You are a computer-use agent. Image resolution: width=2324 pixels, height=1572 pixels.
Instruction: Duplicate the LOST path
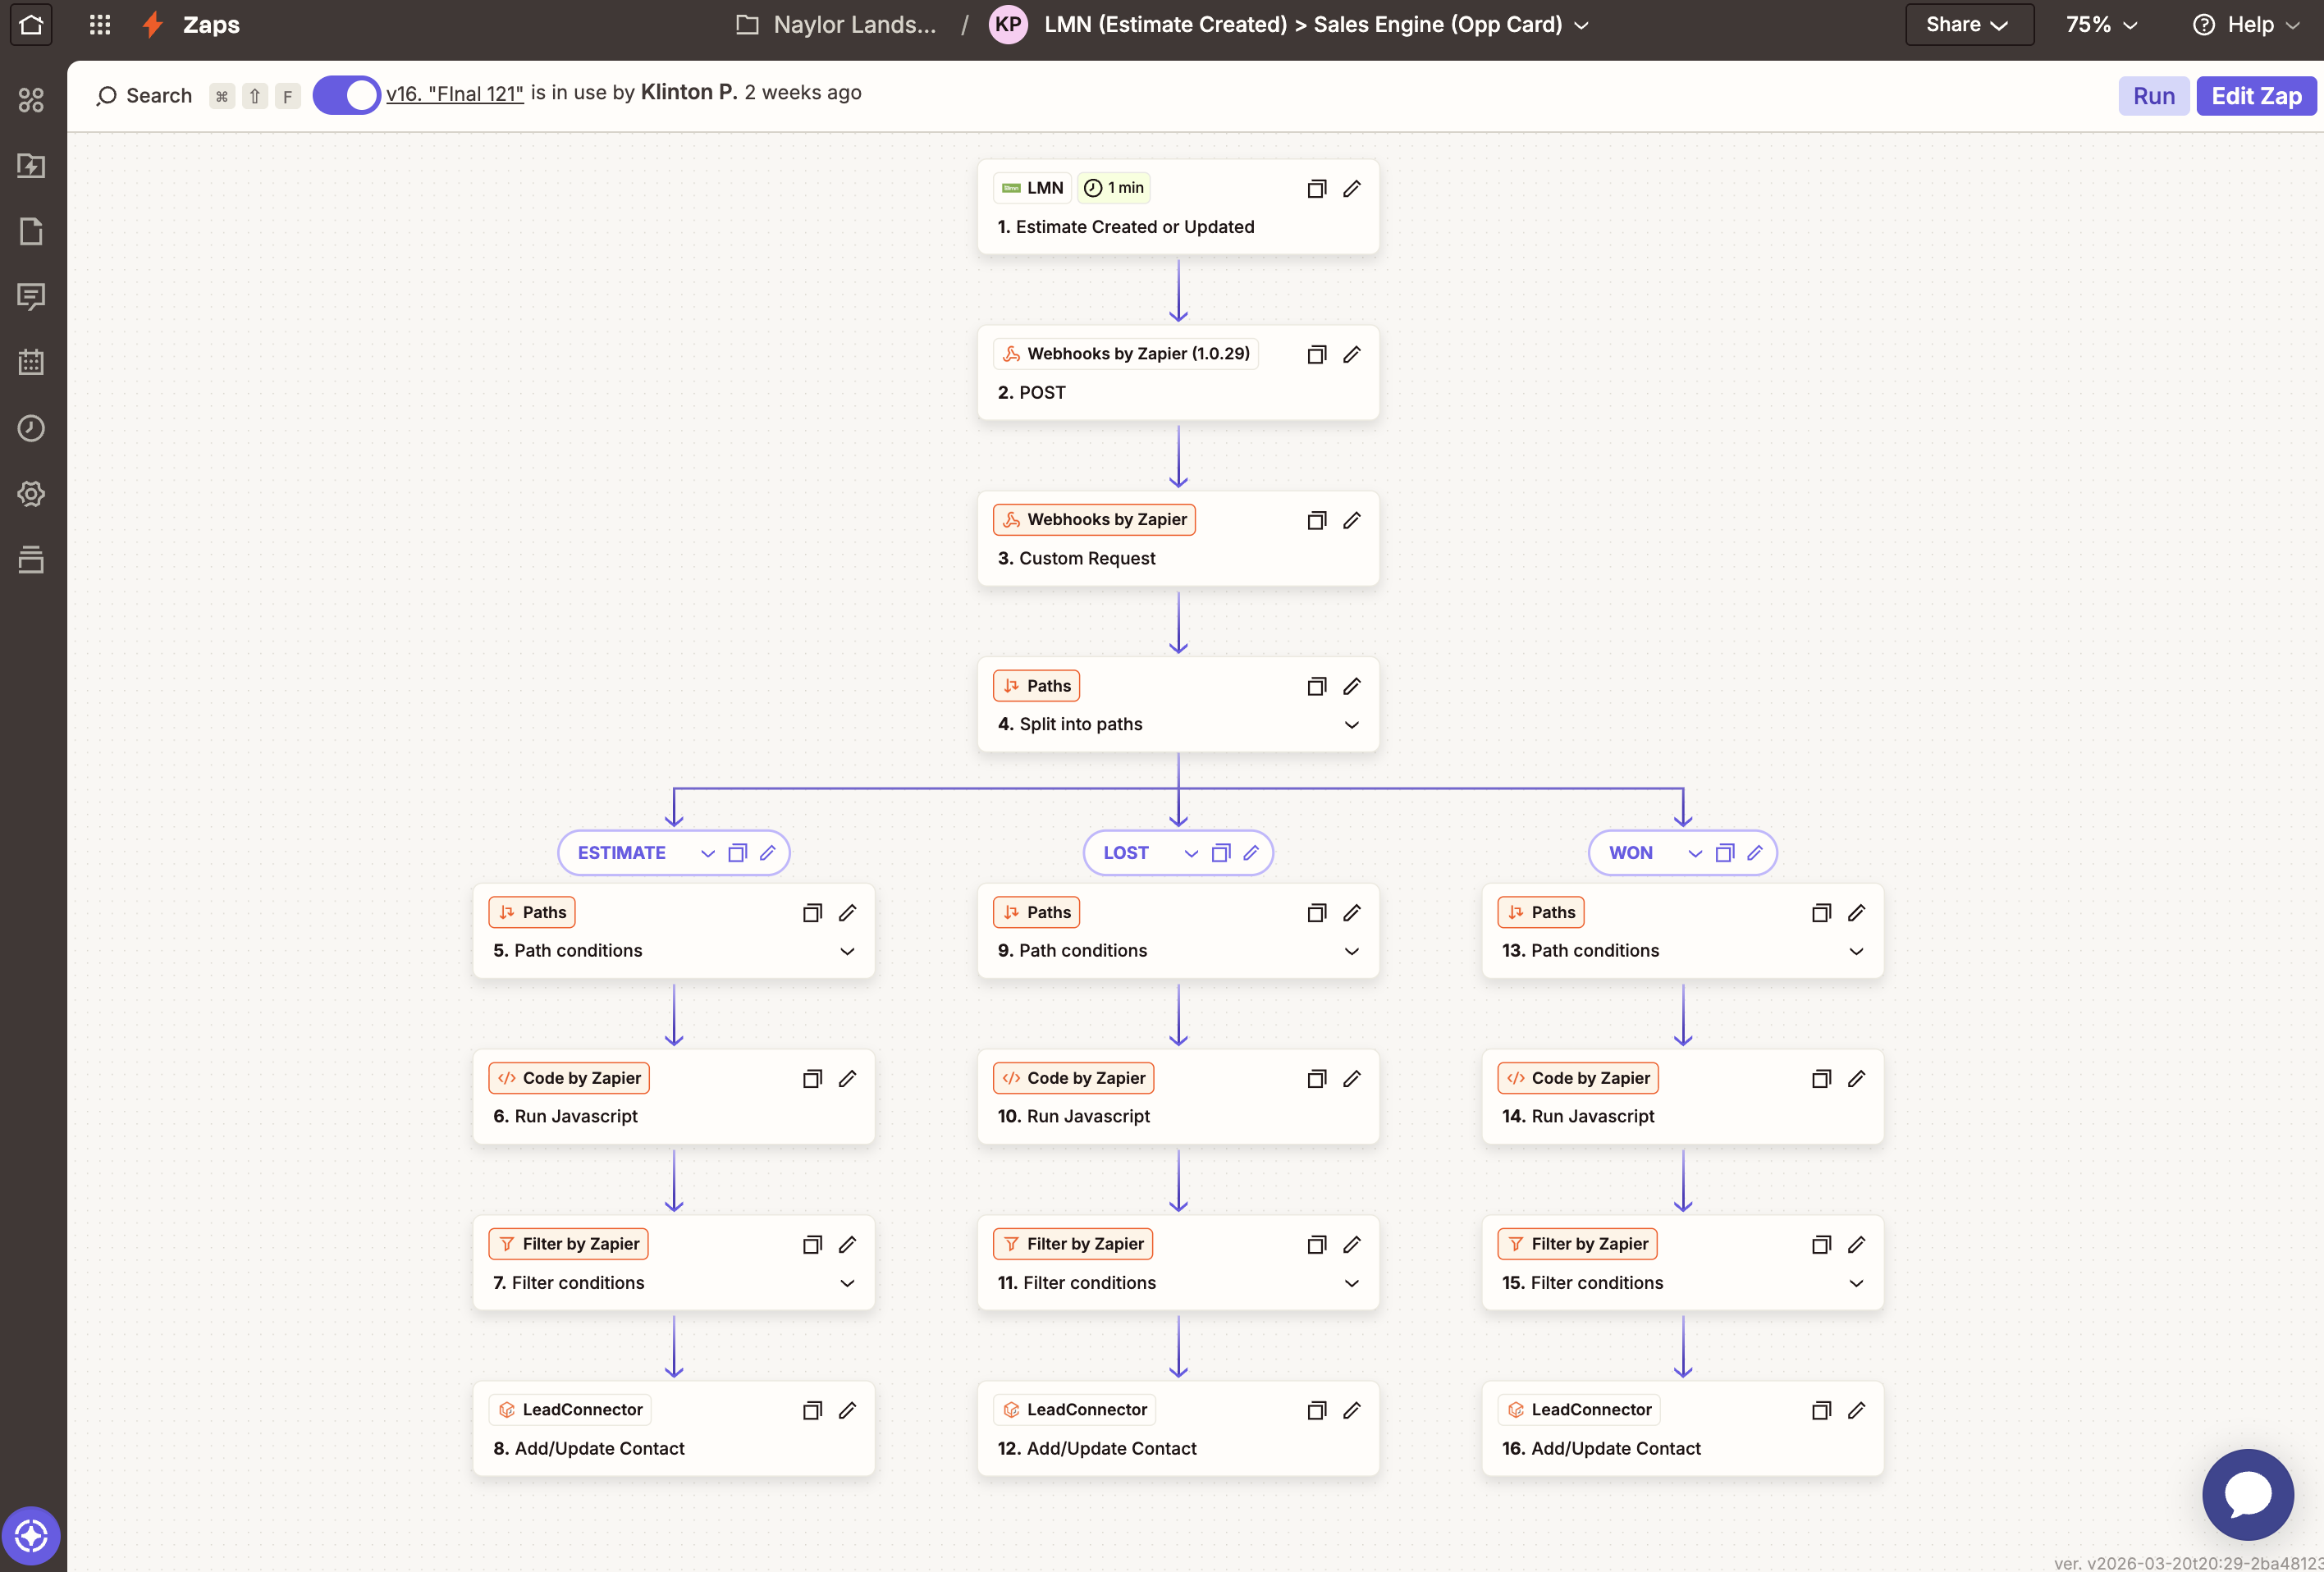[1221, 853]
